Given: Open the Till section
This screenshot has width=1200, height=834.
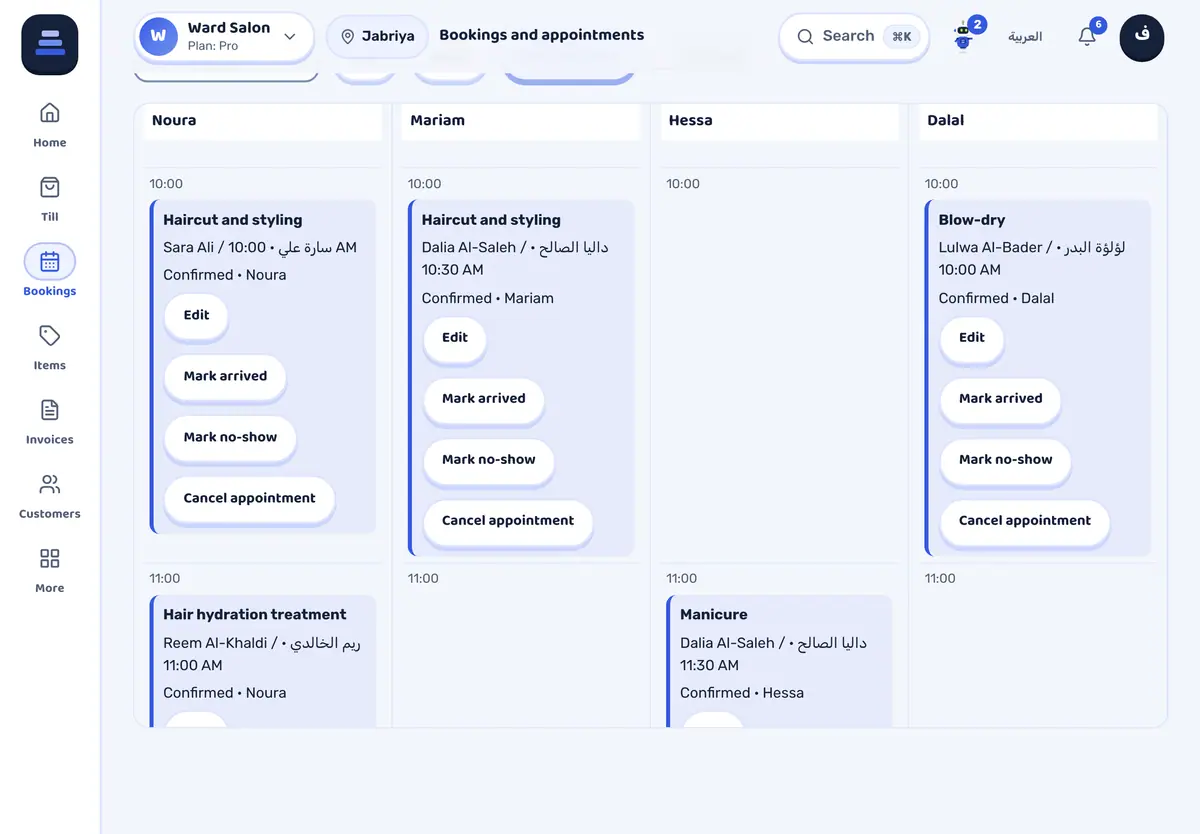Looking at the screenshot, I should (x=50, y=198).
